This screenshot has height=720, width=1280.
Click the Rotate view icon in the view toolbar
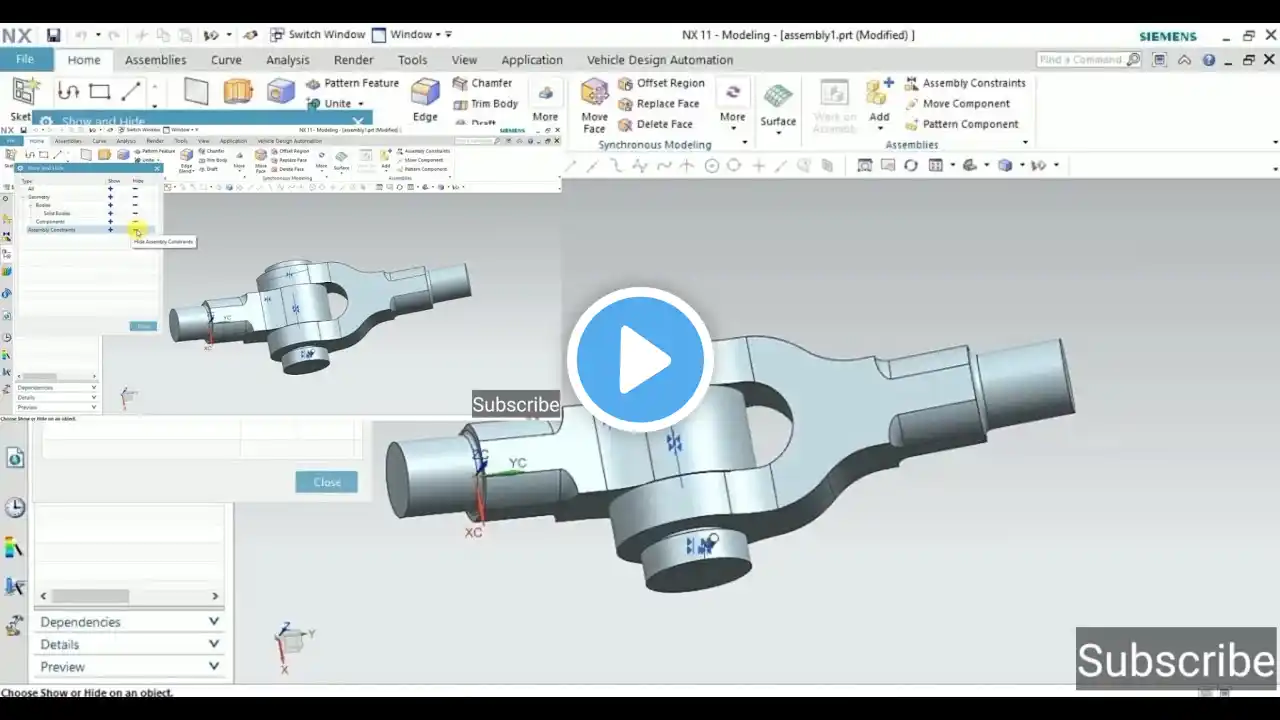pos(910,166)
